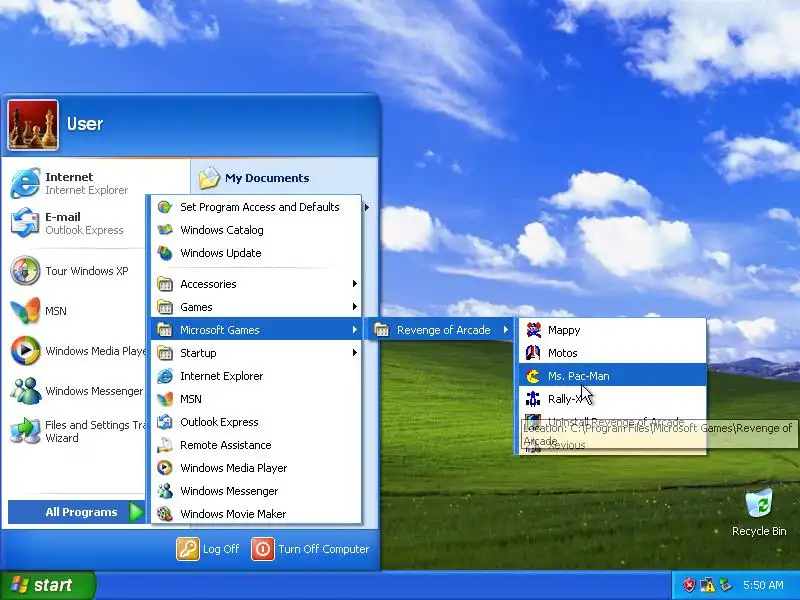The image size is (800, 600).
Task: Click the green start button
Action: [48, 585]
